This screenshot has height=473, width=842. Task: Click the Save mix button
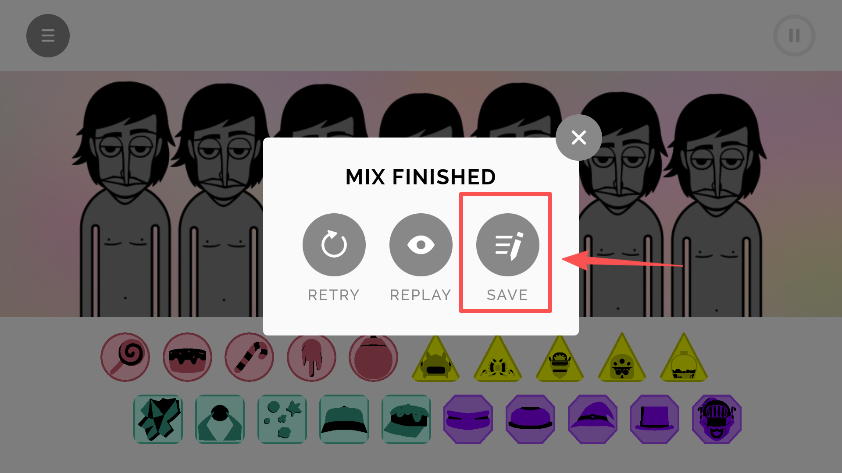[x=507, y=245]
